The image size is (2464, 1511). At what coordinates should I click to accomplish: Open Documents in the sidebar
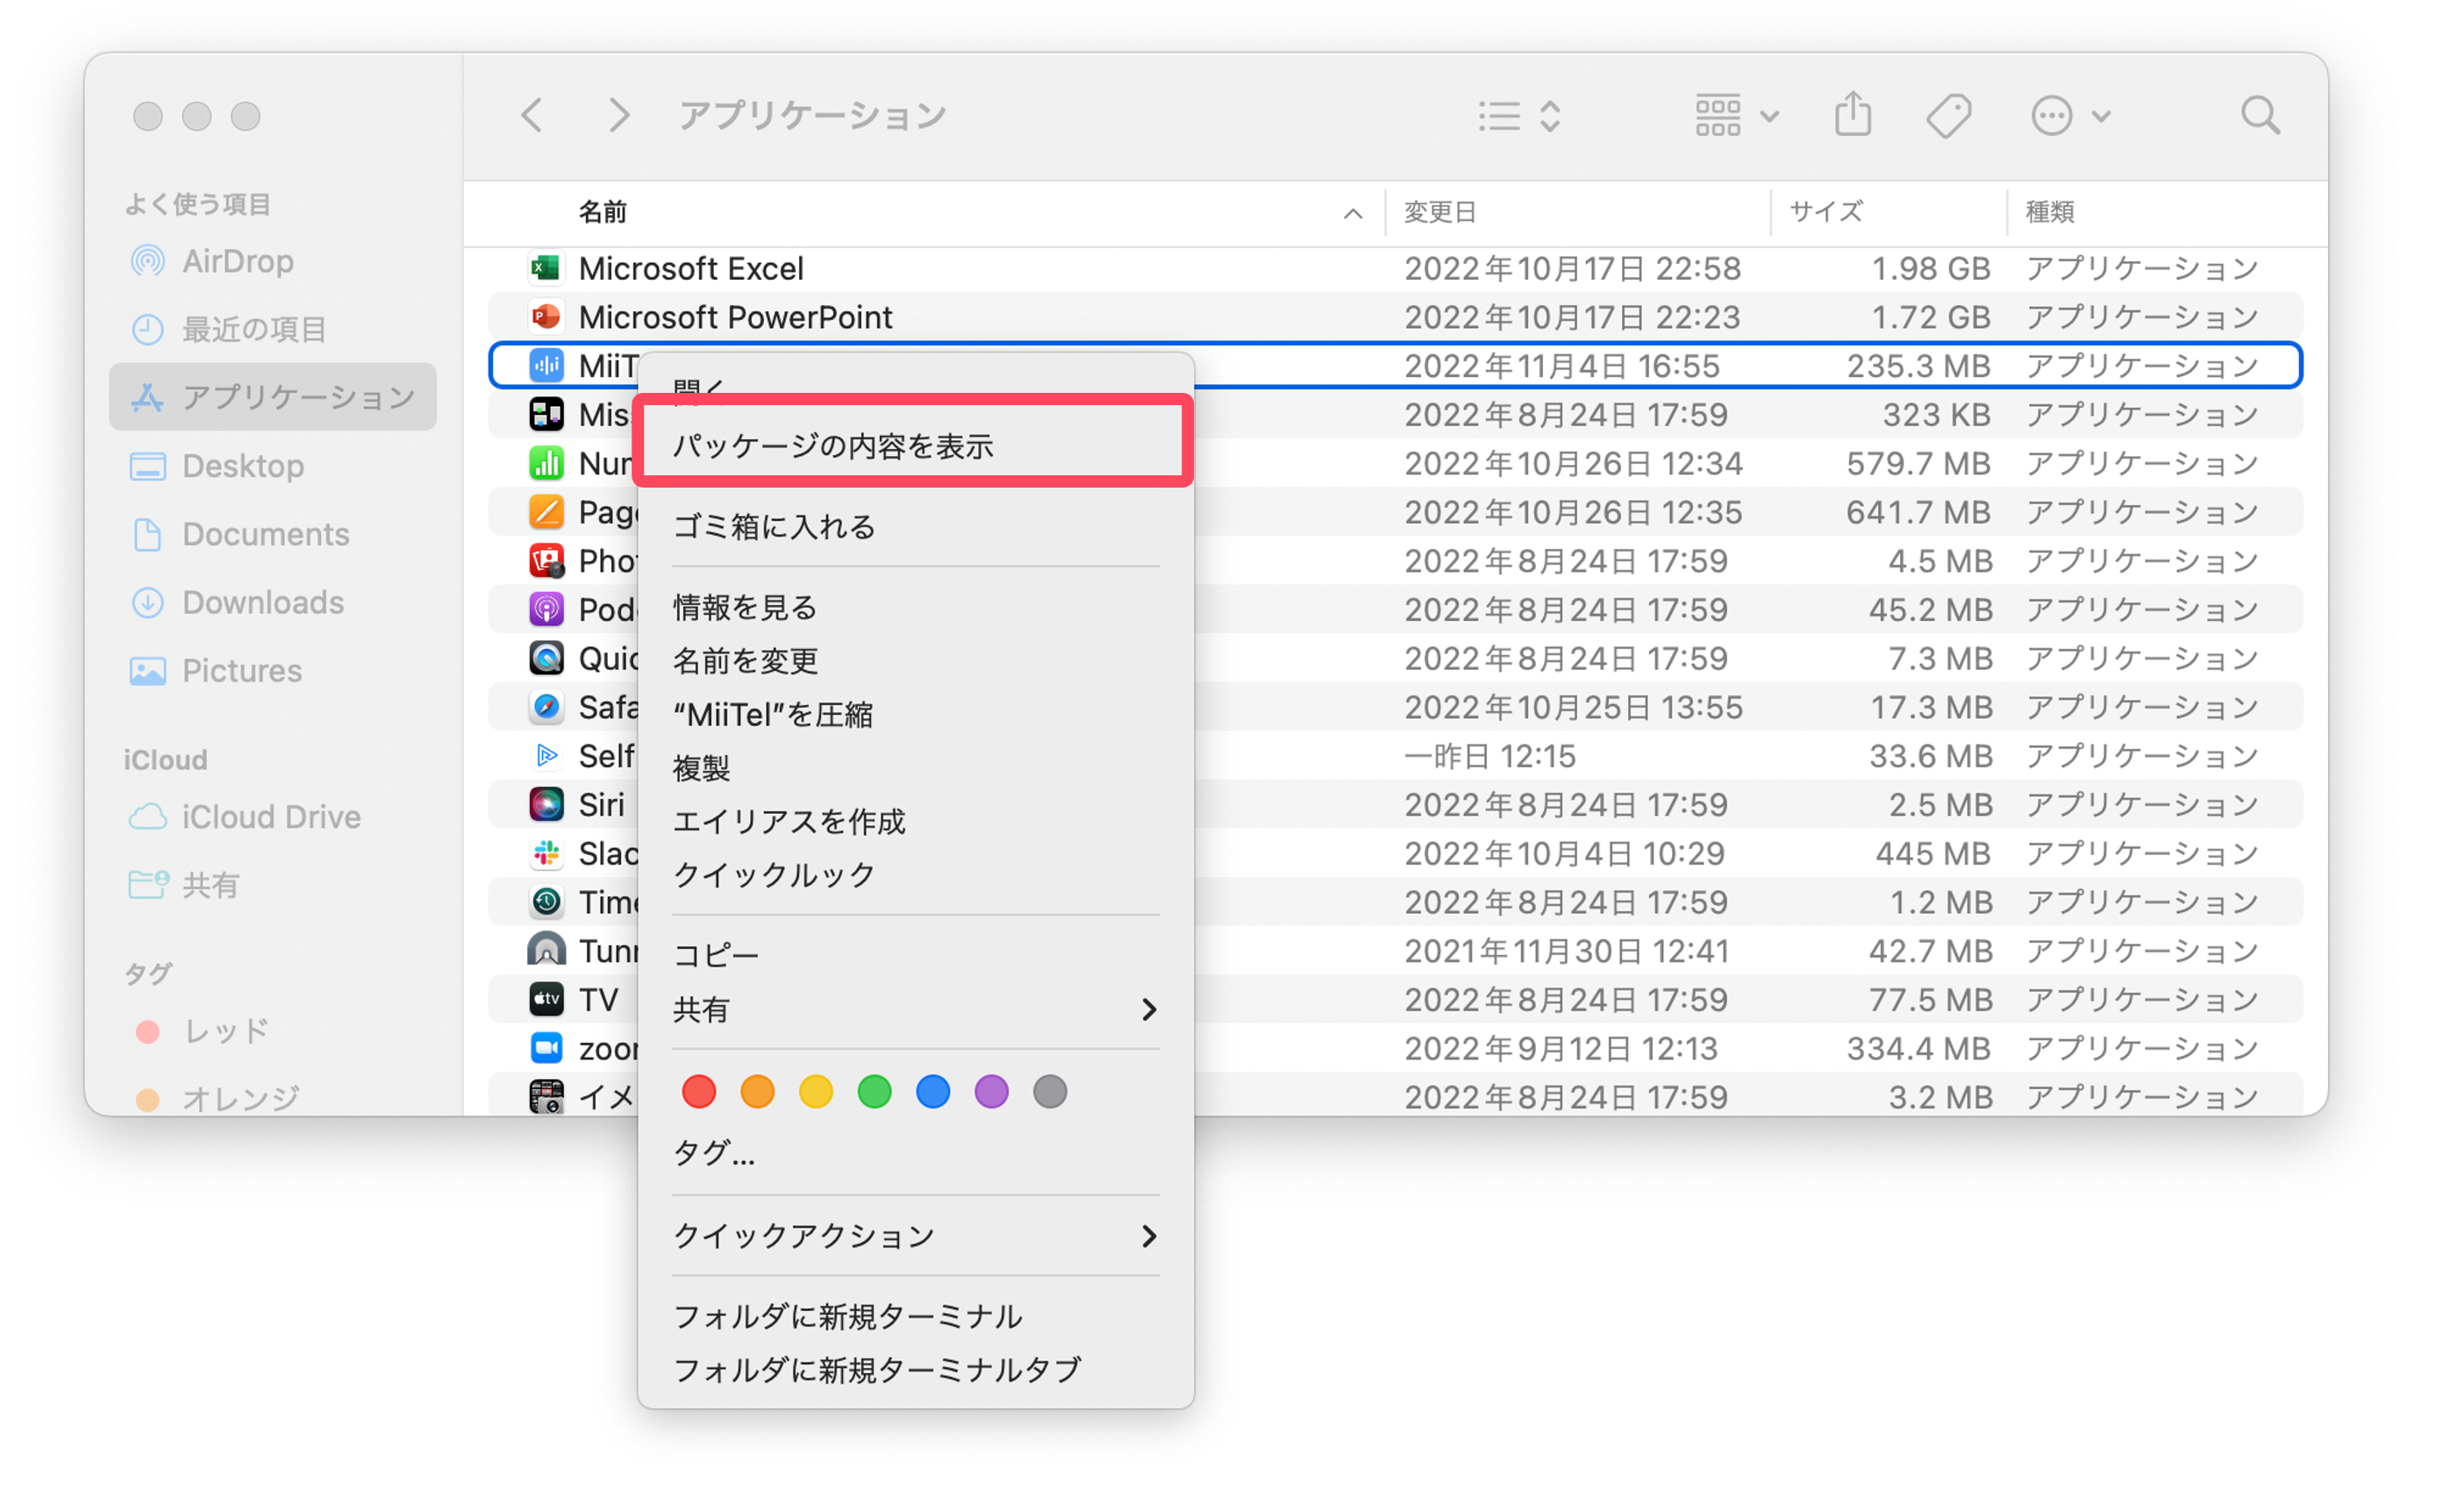[x=273, y=534]
